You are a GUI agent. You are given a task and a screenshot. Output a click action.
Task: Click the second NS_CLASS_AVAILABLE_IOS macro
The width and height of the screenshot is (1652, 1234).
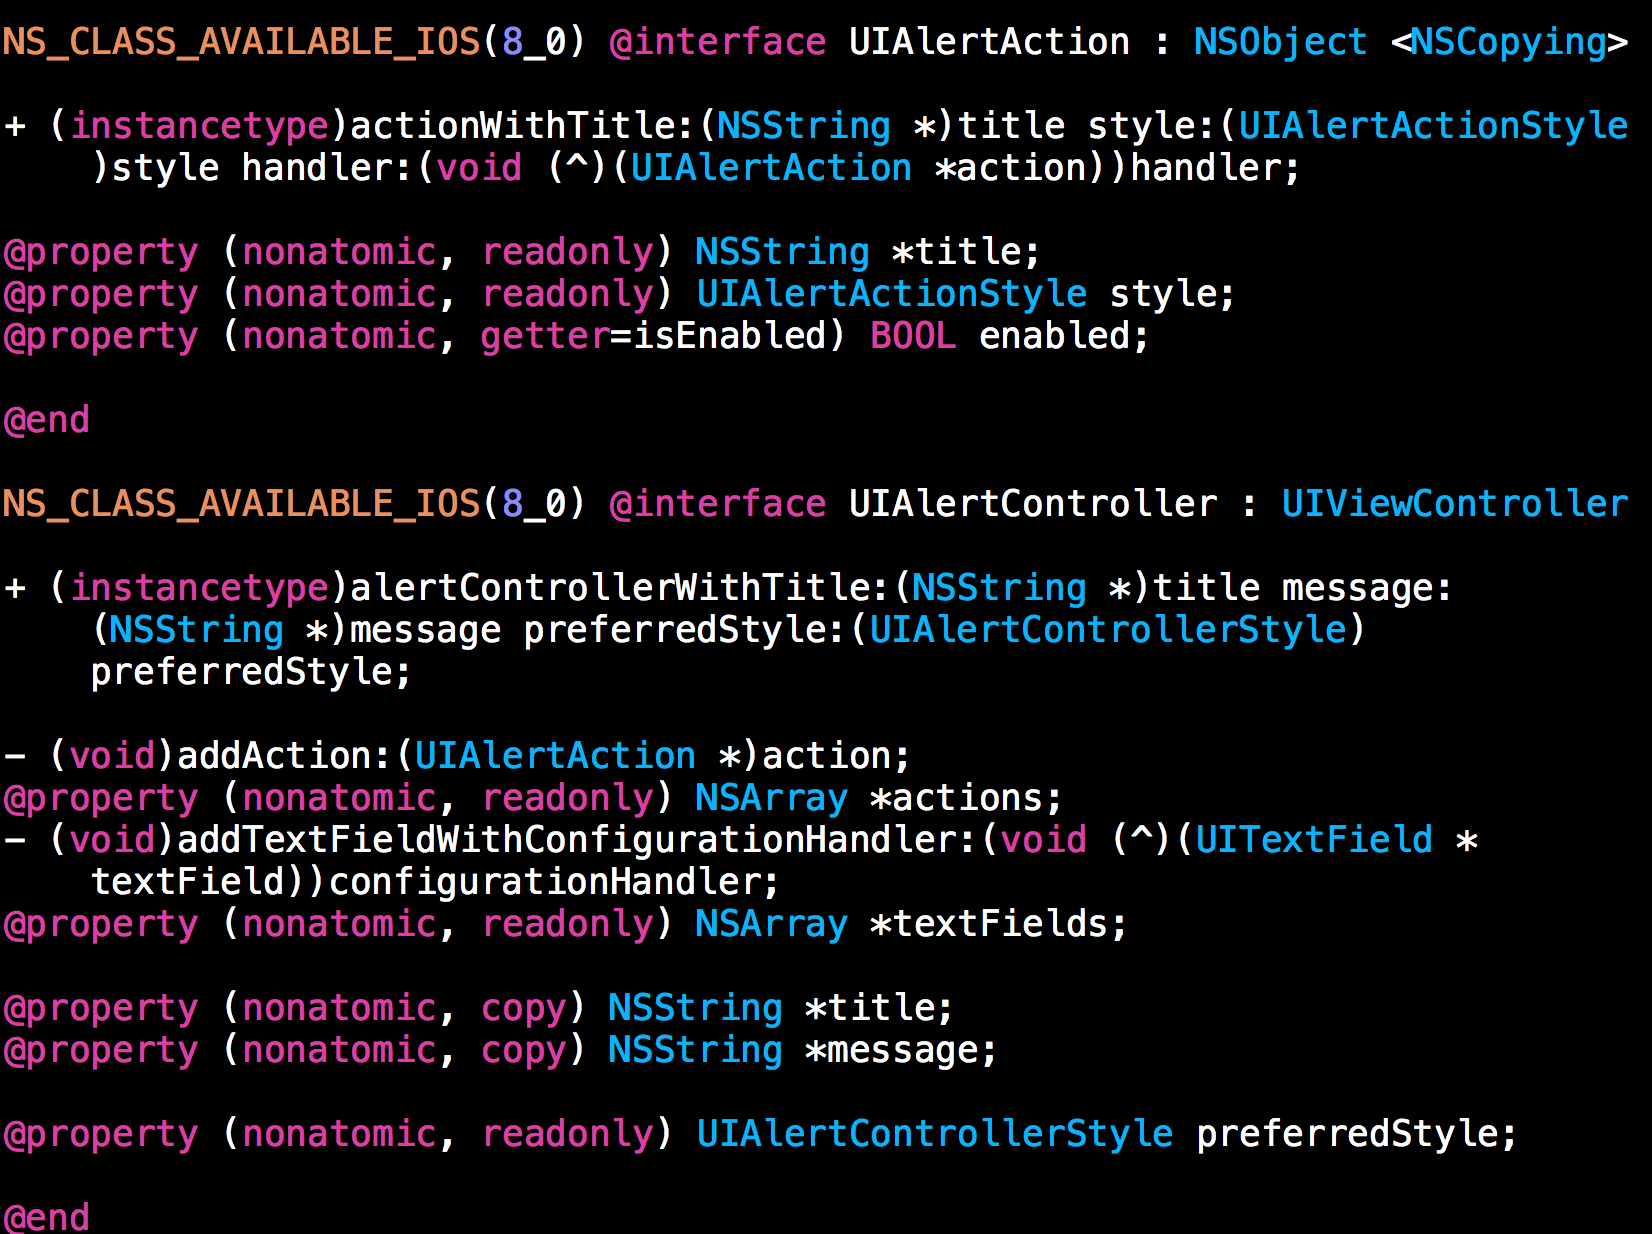pyautogui.click(x=242, y=504)
